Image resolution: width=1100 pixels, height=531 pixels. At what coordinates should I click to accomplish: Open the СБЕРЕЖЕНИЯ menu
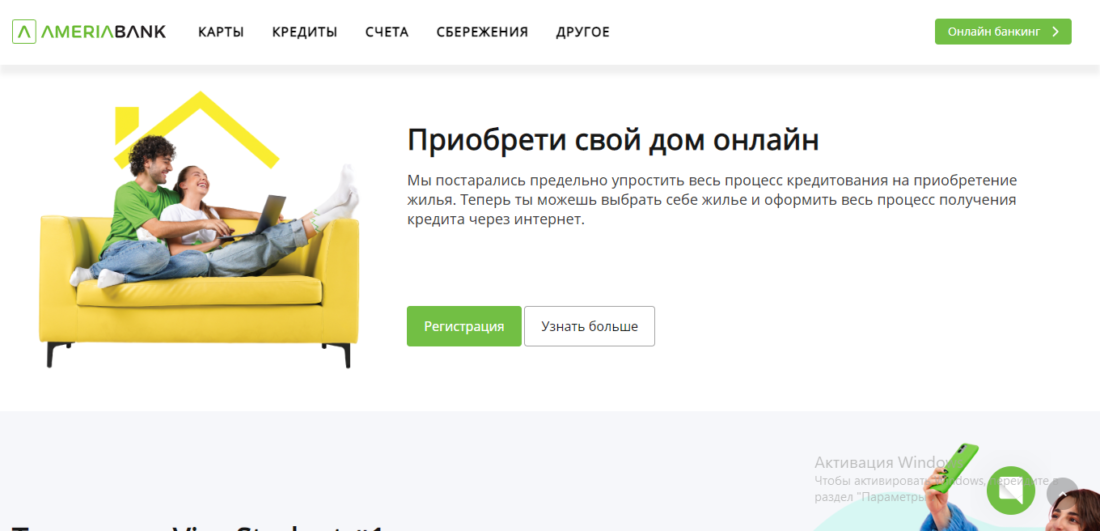click(x=482, y=32)
